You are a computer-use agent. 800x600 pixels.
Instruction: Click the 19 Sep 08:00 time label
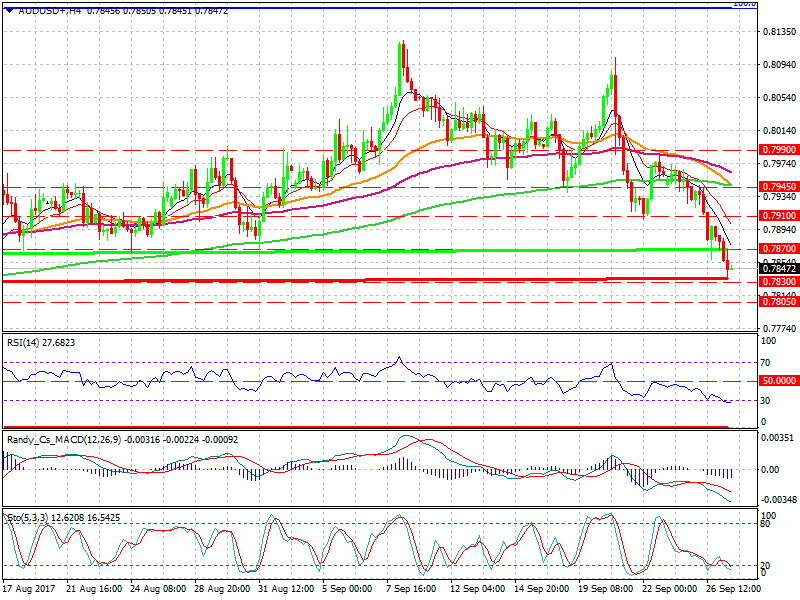point(603,590)
